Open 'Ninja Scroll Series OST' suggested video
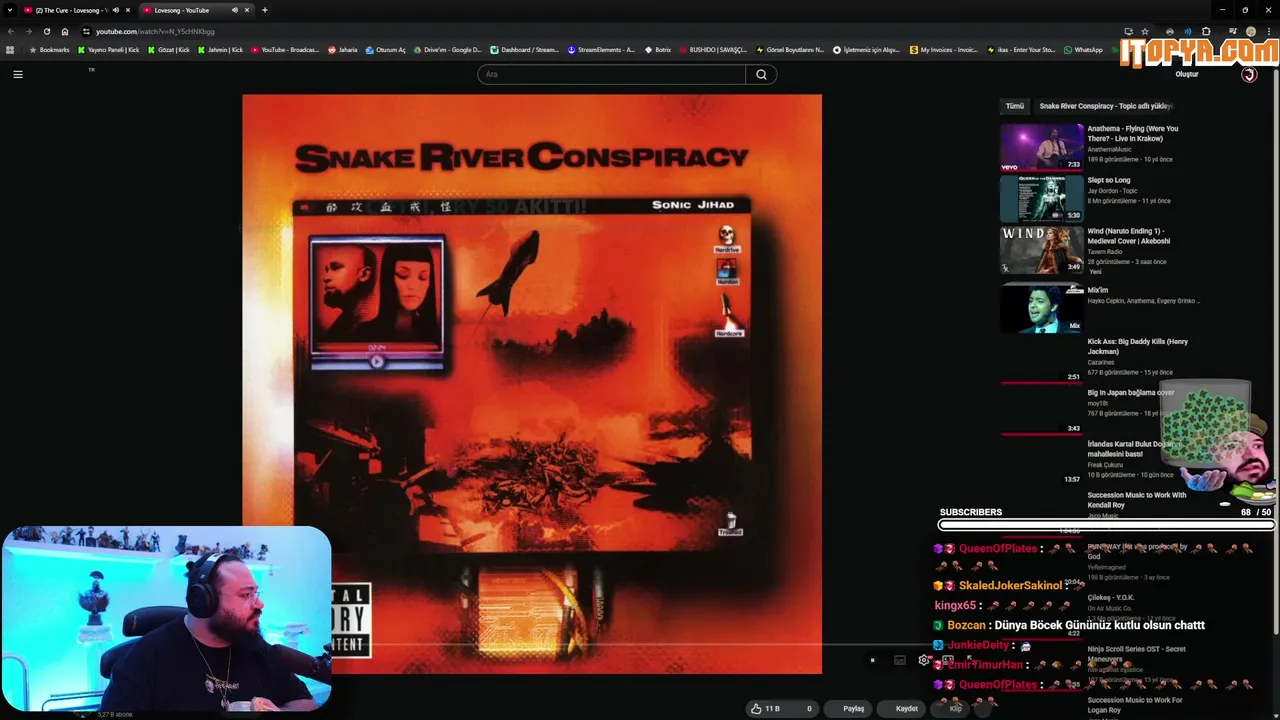 click(1136, 653)
